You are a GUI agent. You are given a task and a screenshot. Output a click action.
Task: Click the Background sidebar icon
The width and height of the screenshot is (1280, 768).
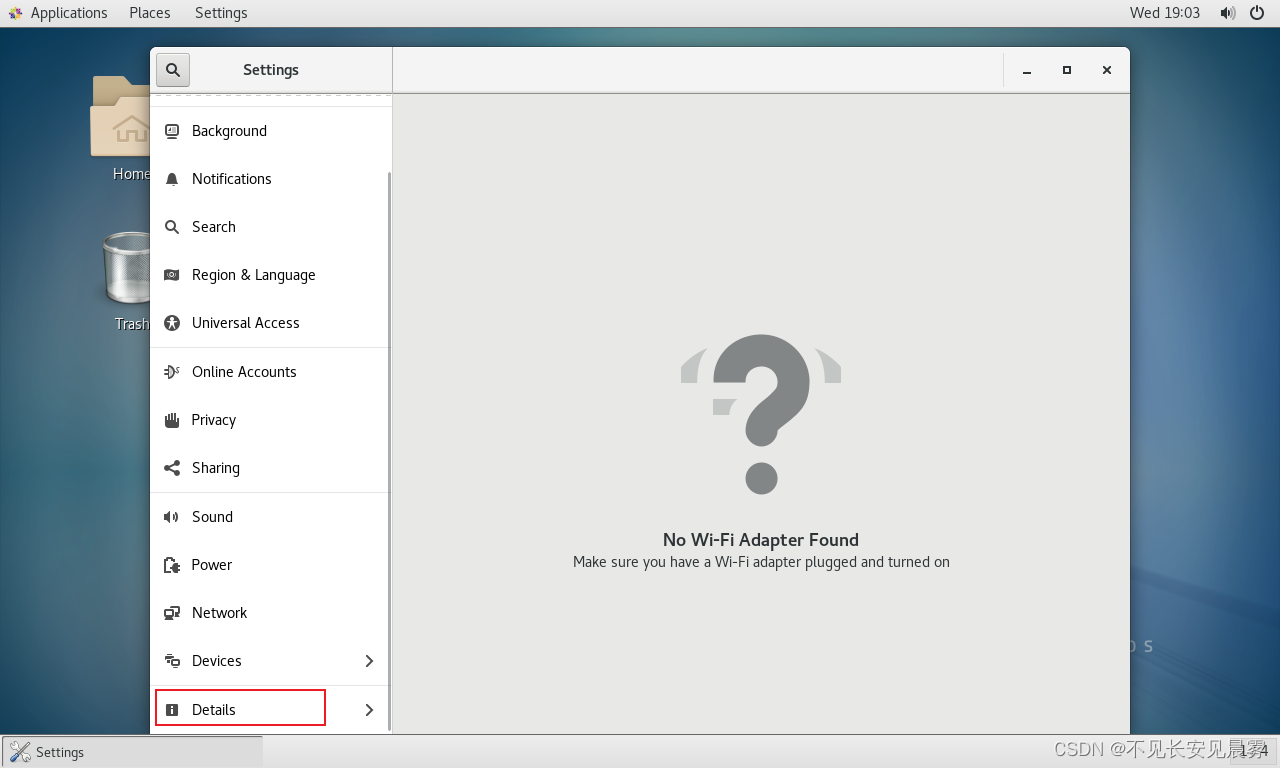[172, 131]
